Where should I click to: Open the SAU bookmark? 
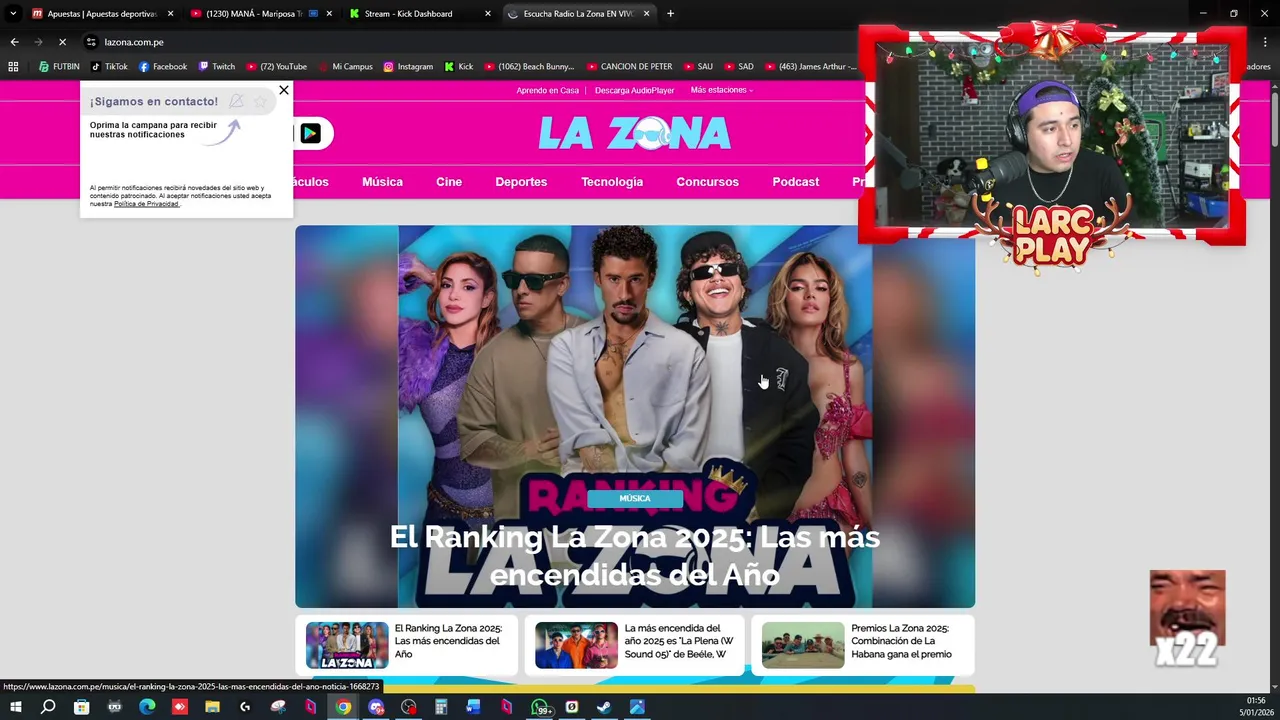click(x=699, y=67)
